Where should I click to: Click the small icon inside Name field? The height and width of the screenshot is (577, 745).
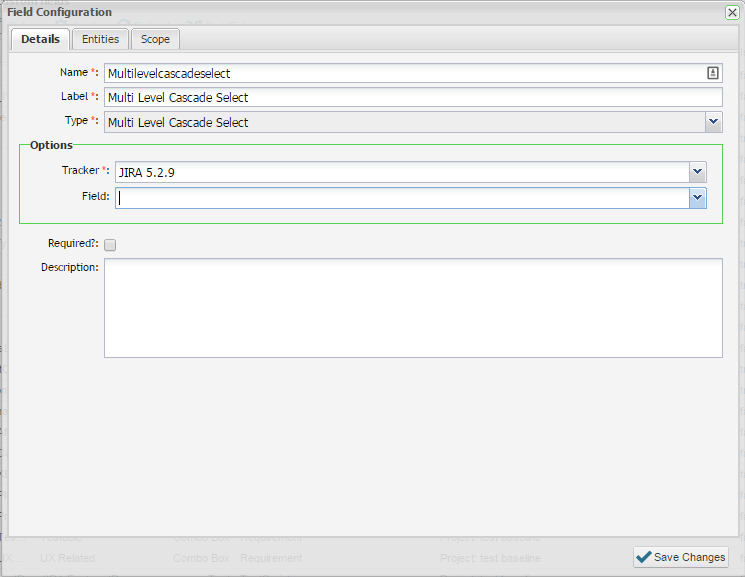713,73
